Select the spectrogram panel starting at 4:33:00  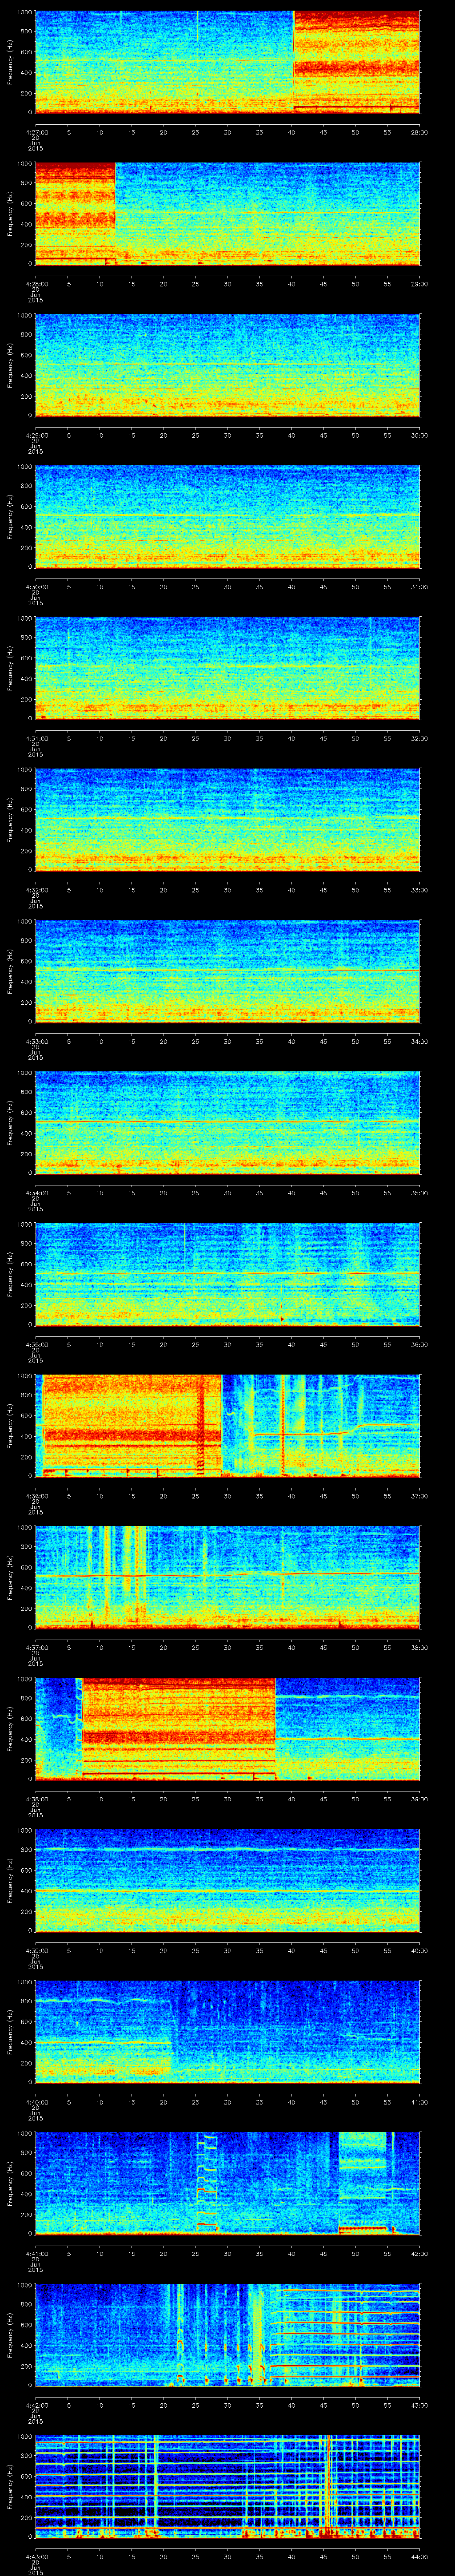(x=227, y=971)
